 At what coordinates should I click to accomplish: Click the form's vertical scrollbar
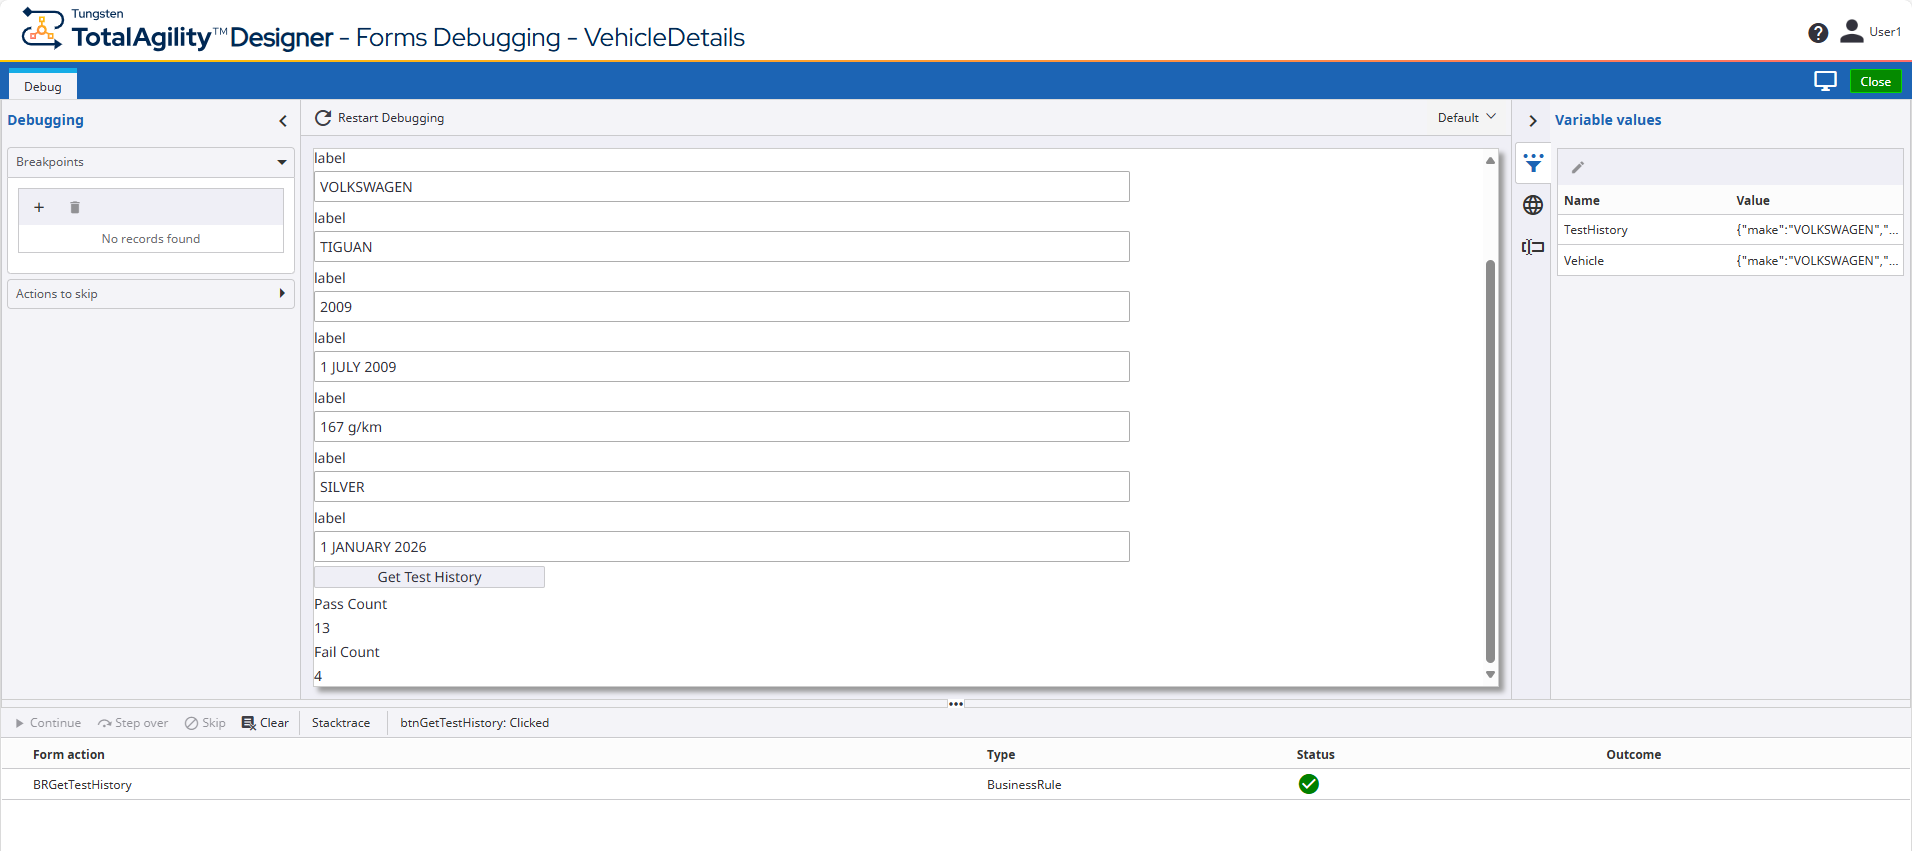click(x=1490, y=460)
